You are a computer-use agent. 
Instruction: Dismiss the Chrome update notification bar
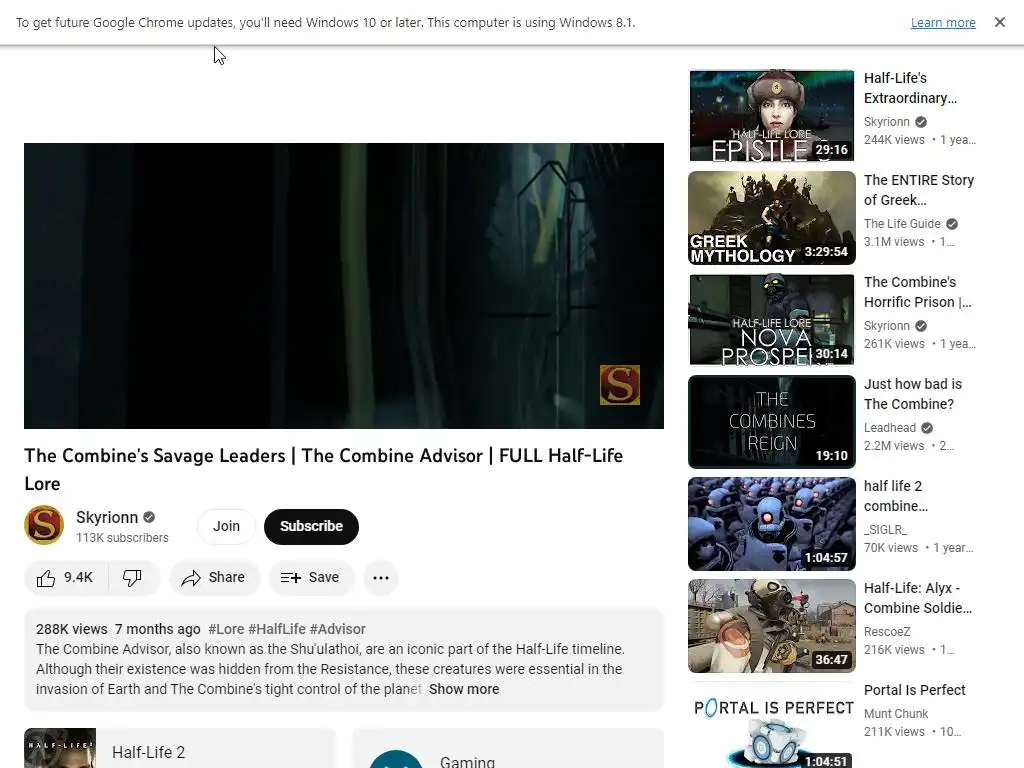coord(999,22)
